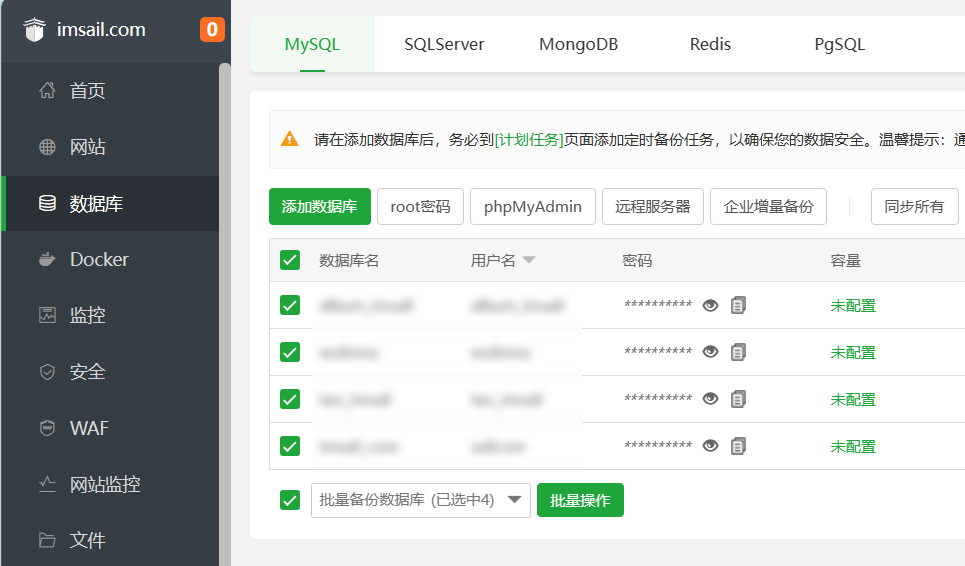
Task: Copy password in the last database row
Action: tap(738, 446)
